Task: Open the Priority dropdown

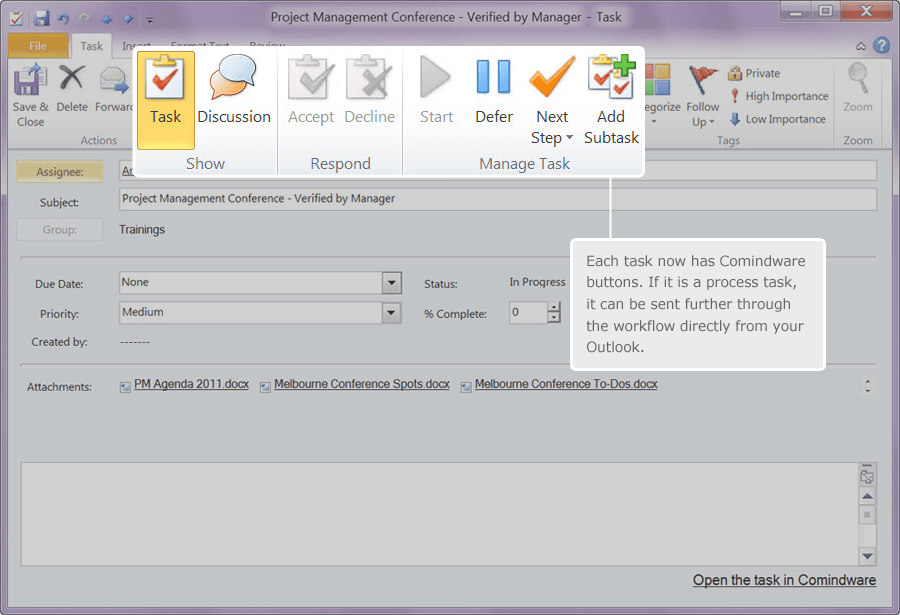Action: coord(390,313)
